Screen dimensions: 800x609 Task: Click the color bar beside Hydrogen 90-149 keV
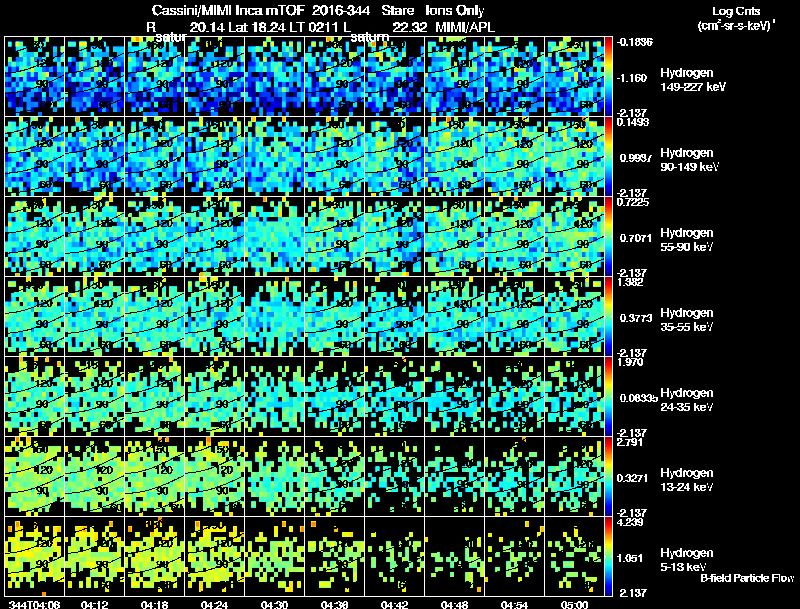pyautogui.click(x=608, y=156)
